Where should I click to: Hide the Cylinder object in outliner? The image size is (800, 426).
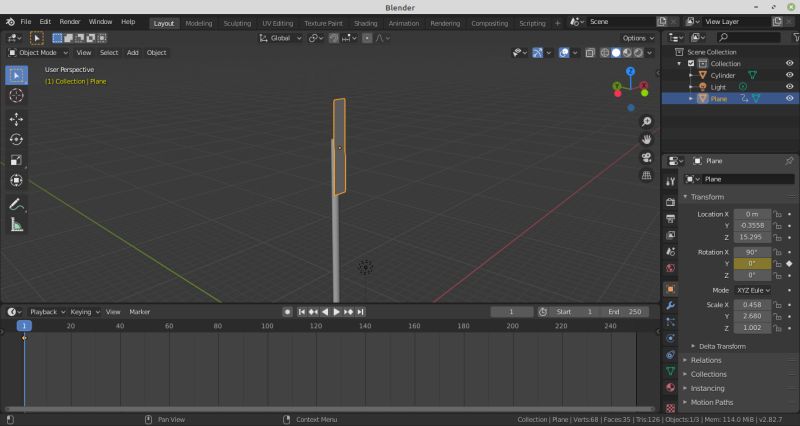pyautogui.click(x=789, y=75)
